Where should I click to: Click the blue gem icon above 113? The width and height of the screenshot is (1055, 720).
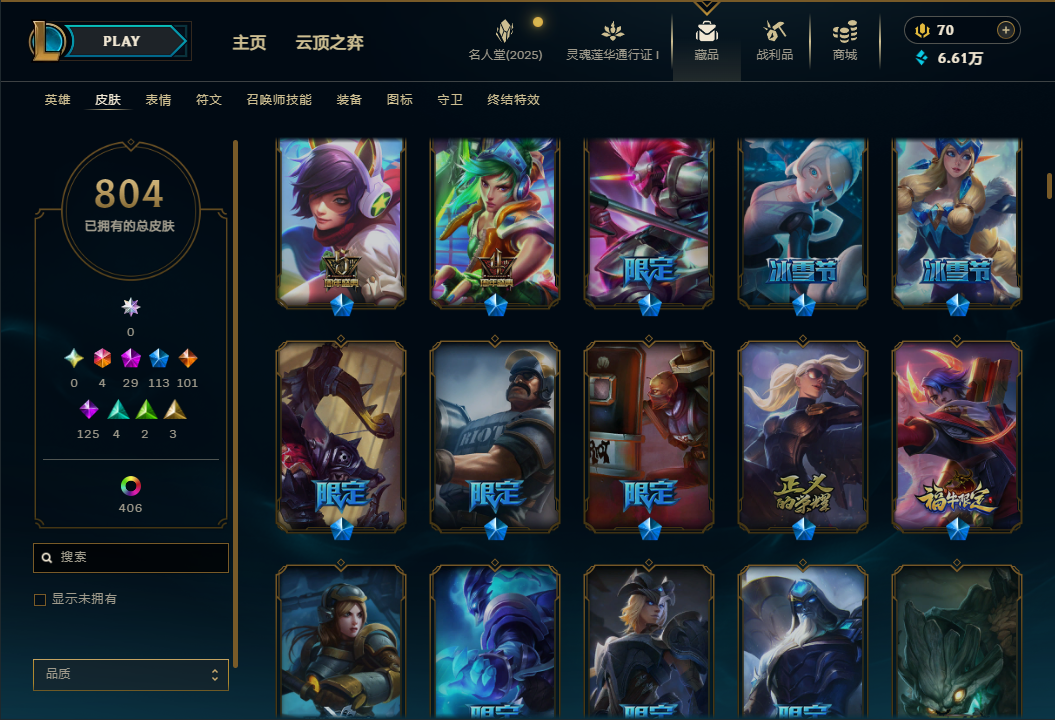[159, 358]
